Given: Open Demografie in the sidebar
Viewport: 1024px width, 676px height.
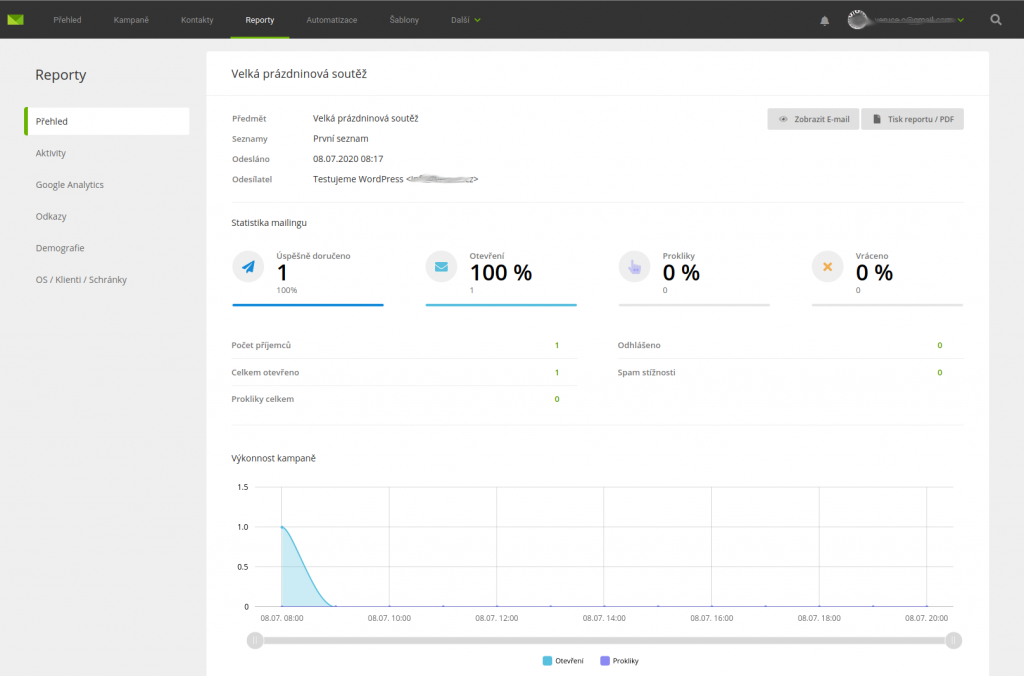Looking at the screenshot, I should [60, 248].
